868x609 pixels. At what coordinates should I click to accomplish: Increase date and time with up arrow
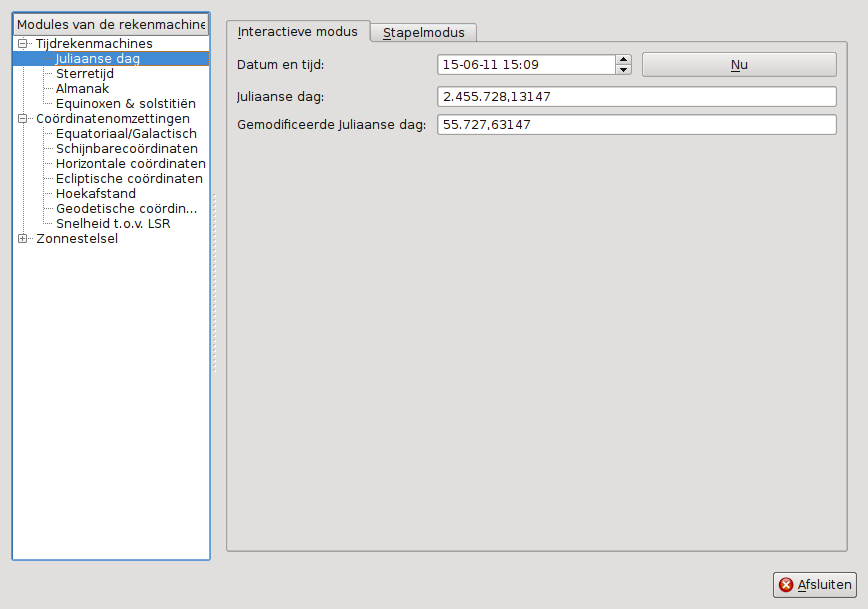(624, 60)
